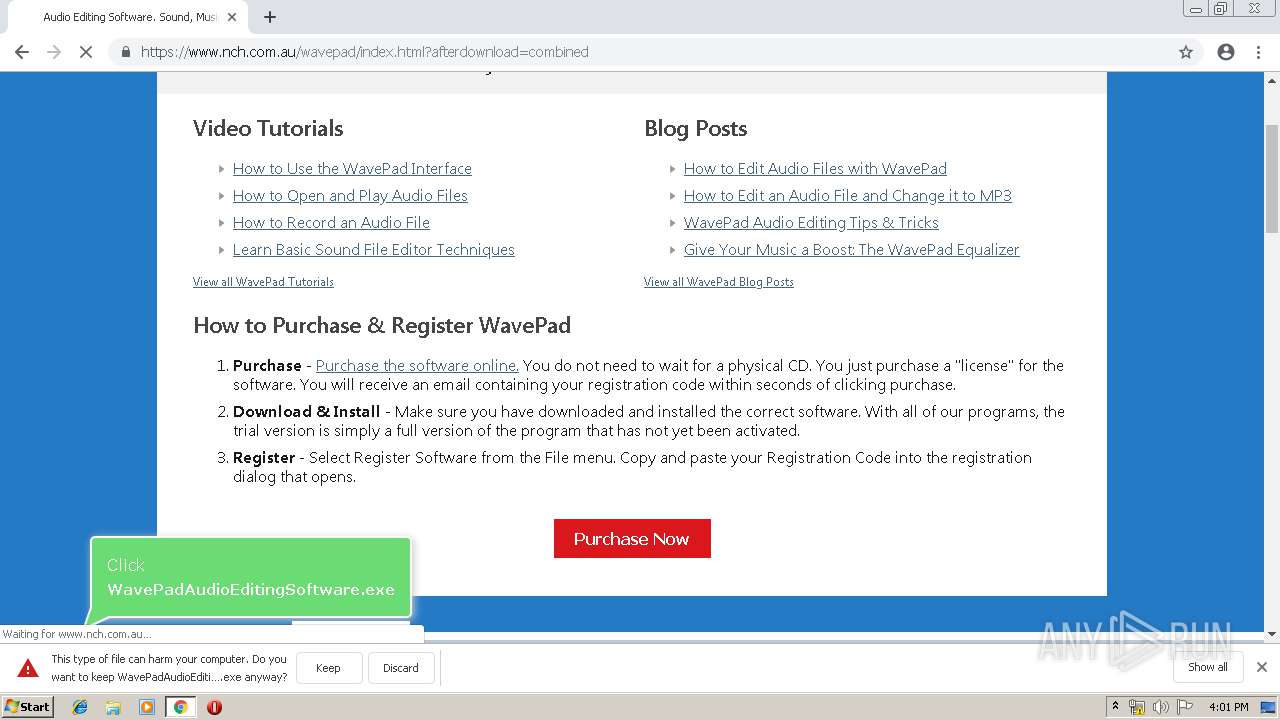The width and height of the screenshot is (1280, 720).
Task: Click the red Purchase Now button
Action: (632, 538)
